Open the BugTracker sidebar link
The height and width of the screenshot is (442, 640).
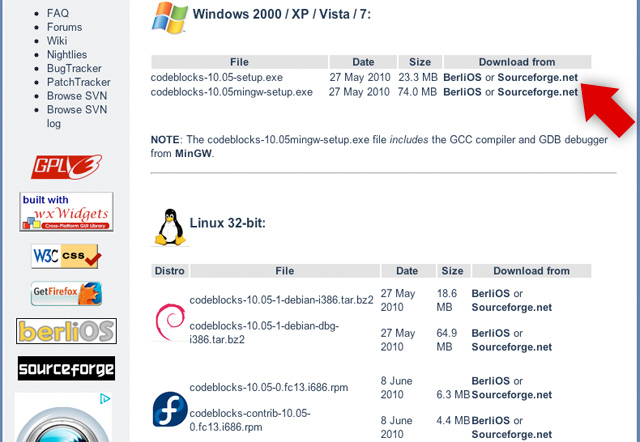tap(74, 68)
